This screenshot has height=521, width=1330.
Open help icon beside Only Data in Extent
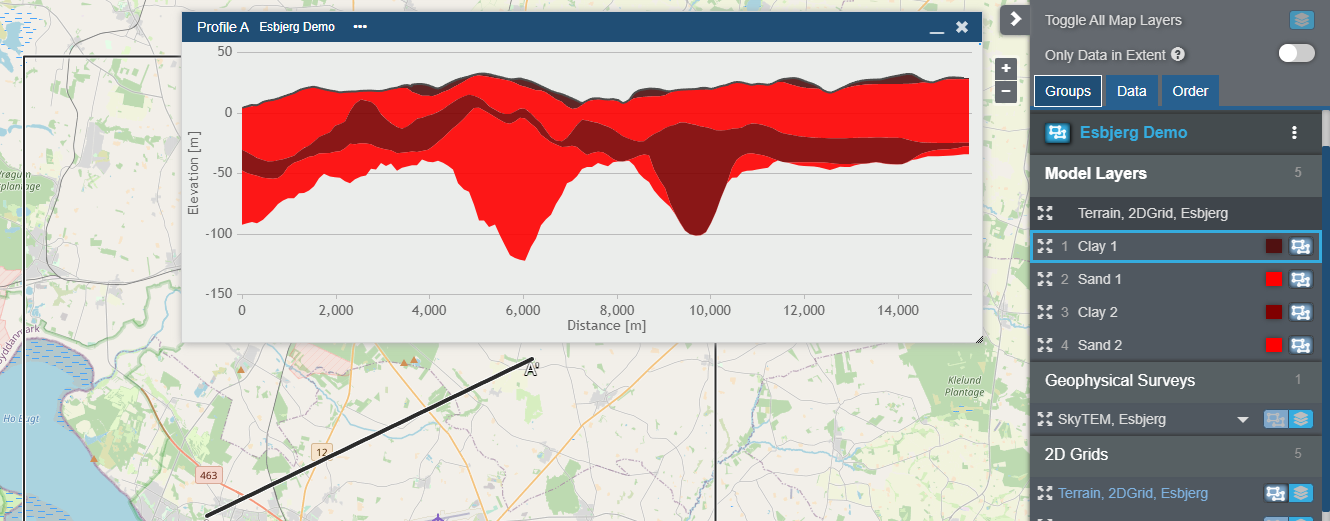coord(1178,55)
